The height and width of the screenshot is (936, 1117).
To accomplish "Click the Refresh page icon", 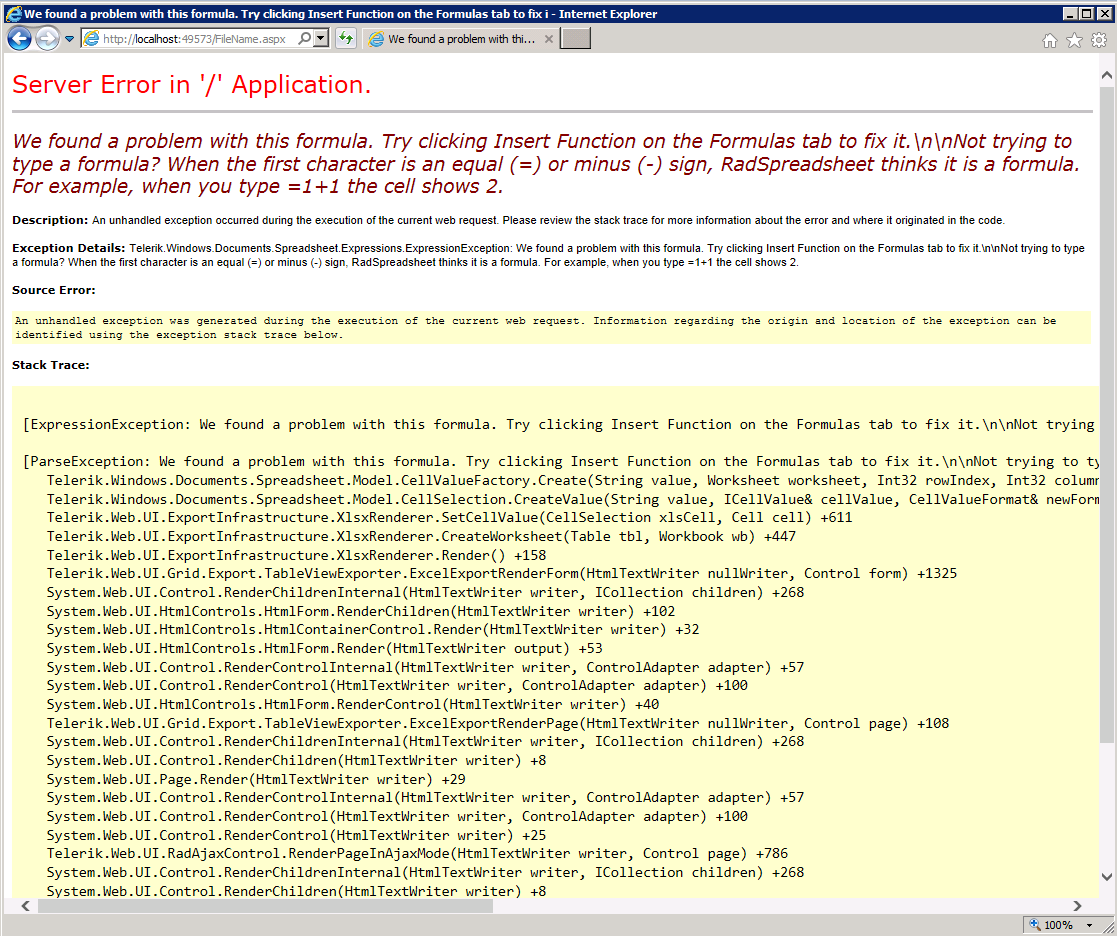I will pyautogui.click(x=346, y=38).
